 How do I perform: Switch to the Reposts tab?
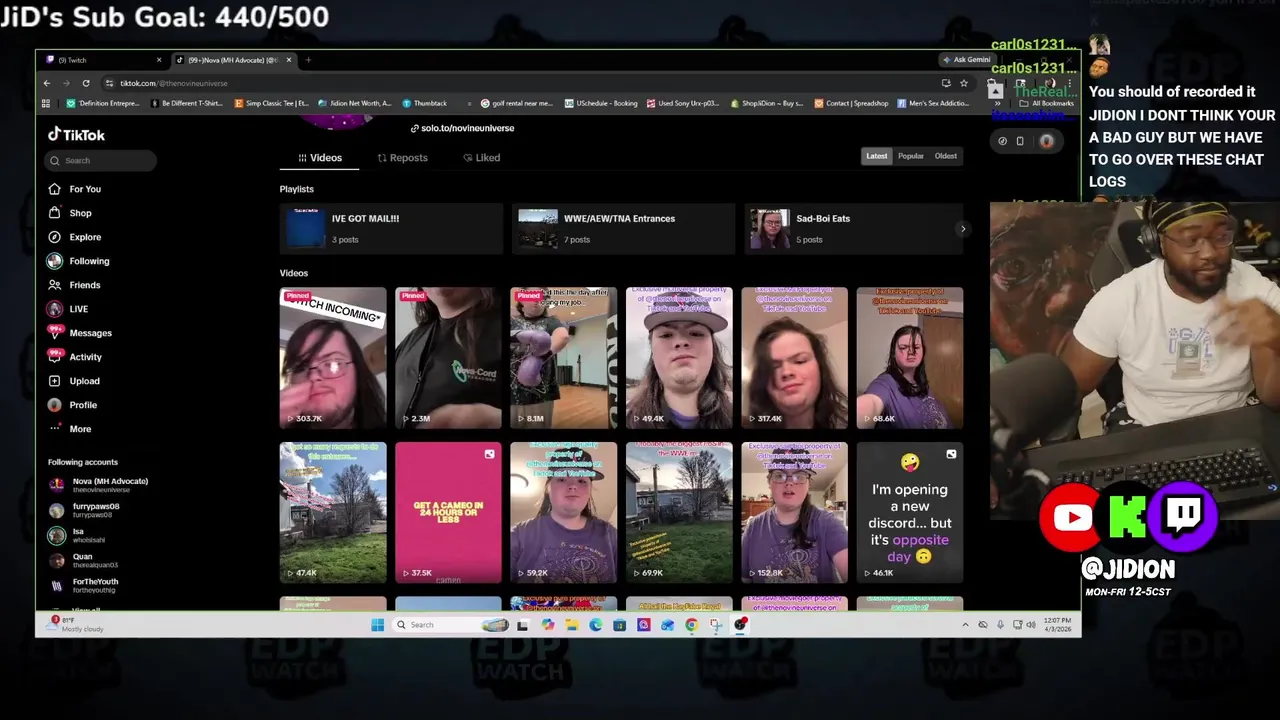pyautogui.click(x=402, y=158)
